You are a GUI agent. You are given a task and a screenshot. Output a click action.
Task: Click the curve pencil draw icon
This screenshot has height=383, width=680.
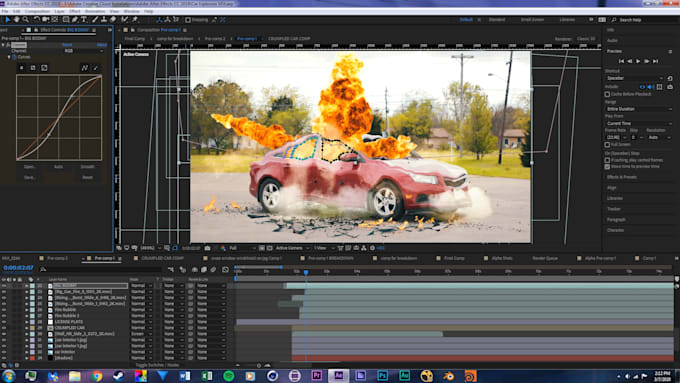[x=95, y=68]
